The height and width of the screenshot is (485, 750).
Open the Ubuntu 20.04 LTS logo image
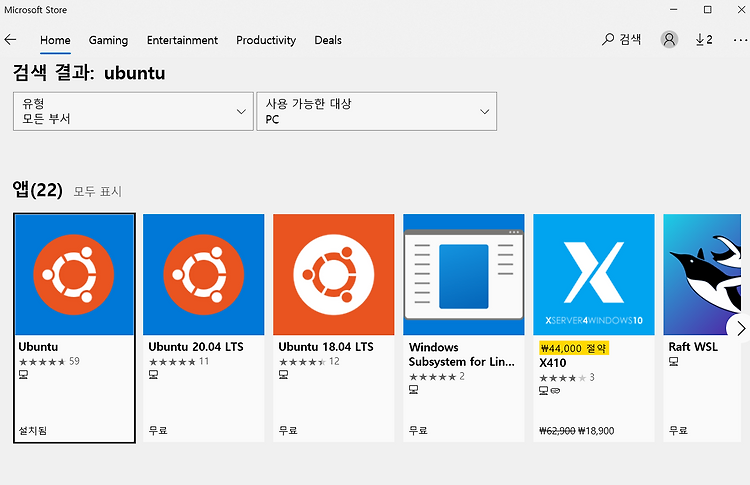point(204,275)
